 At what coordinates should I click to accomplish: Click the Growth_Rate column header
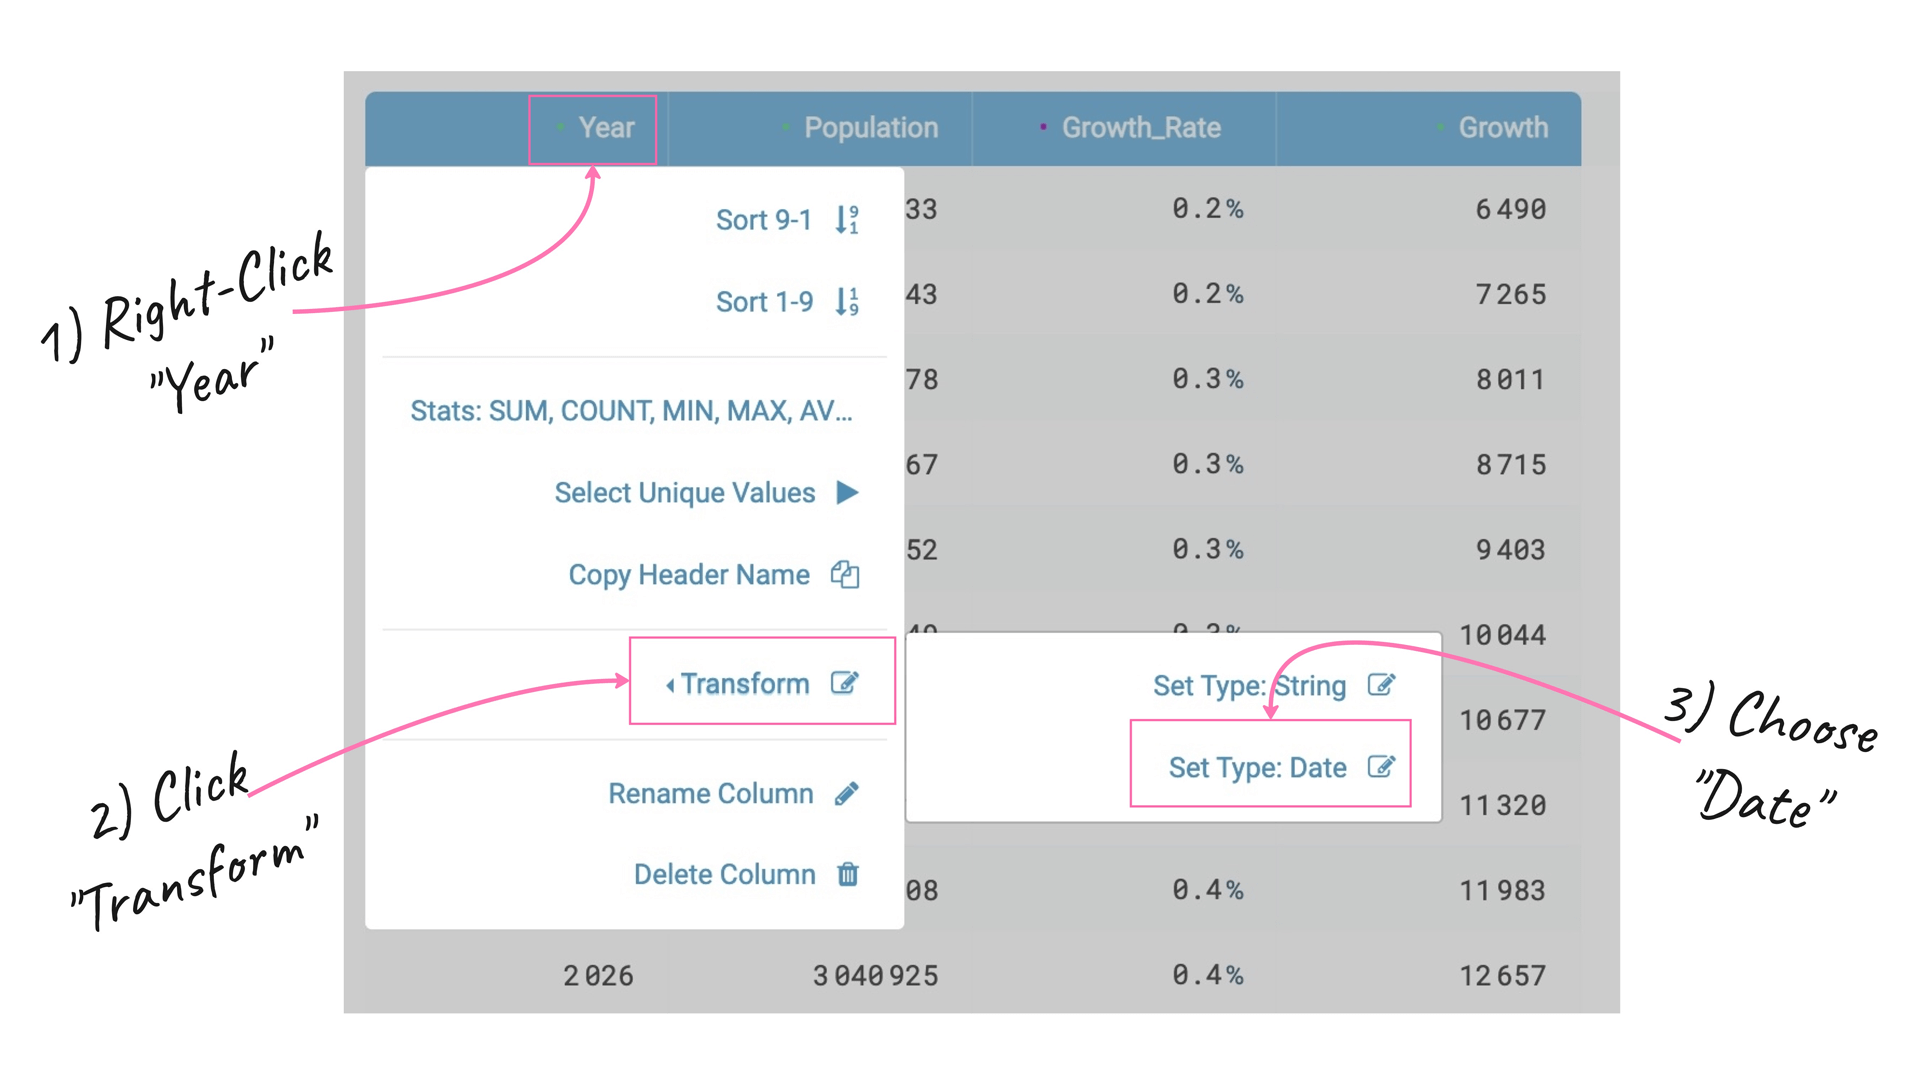click(1140, 128)
